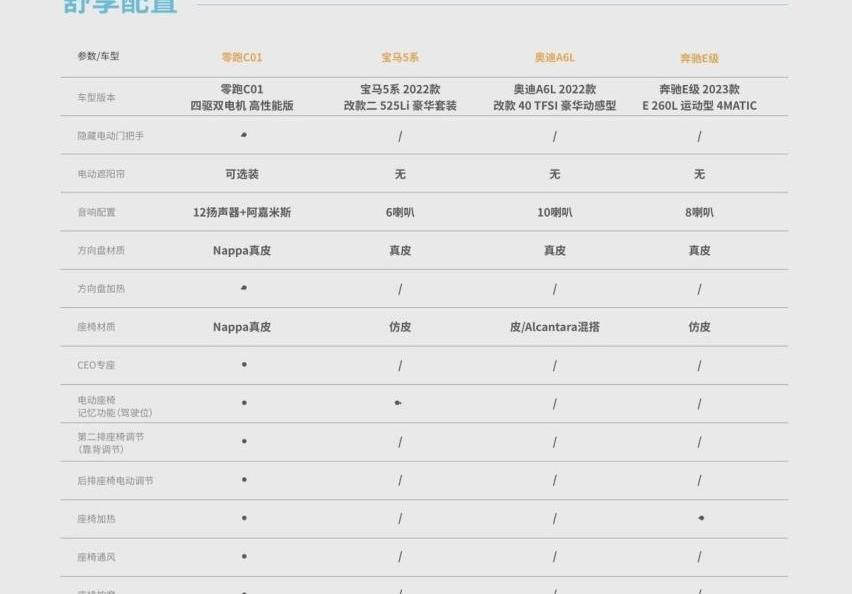
Task: Click the '座椅通风' row label
Action: pos(96,557)
